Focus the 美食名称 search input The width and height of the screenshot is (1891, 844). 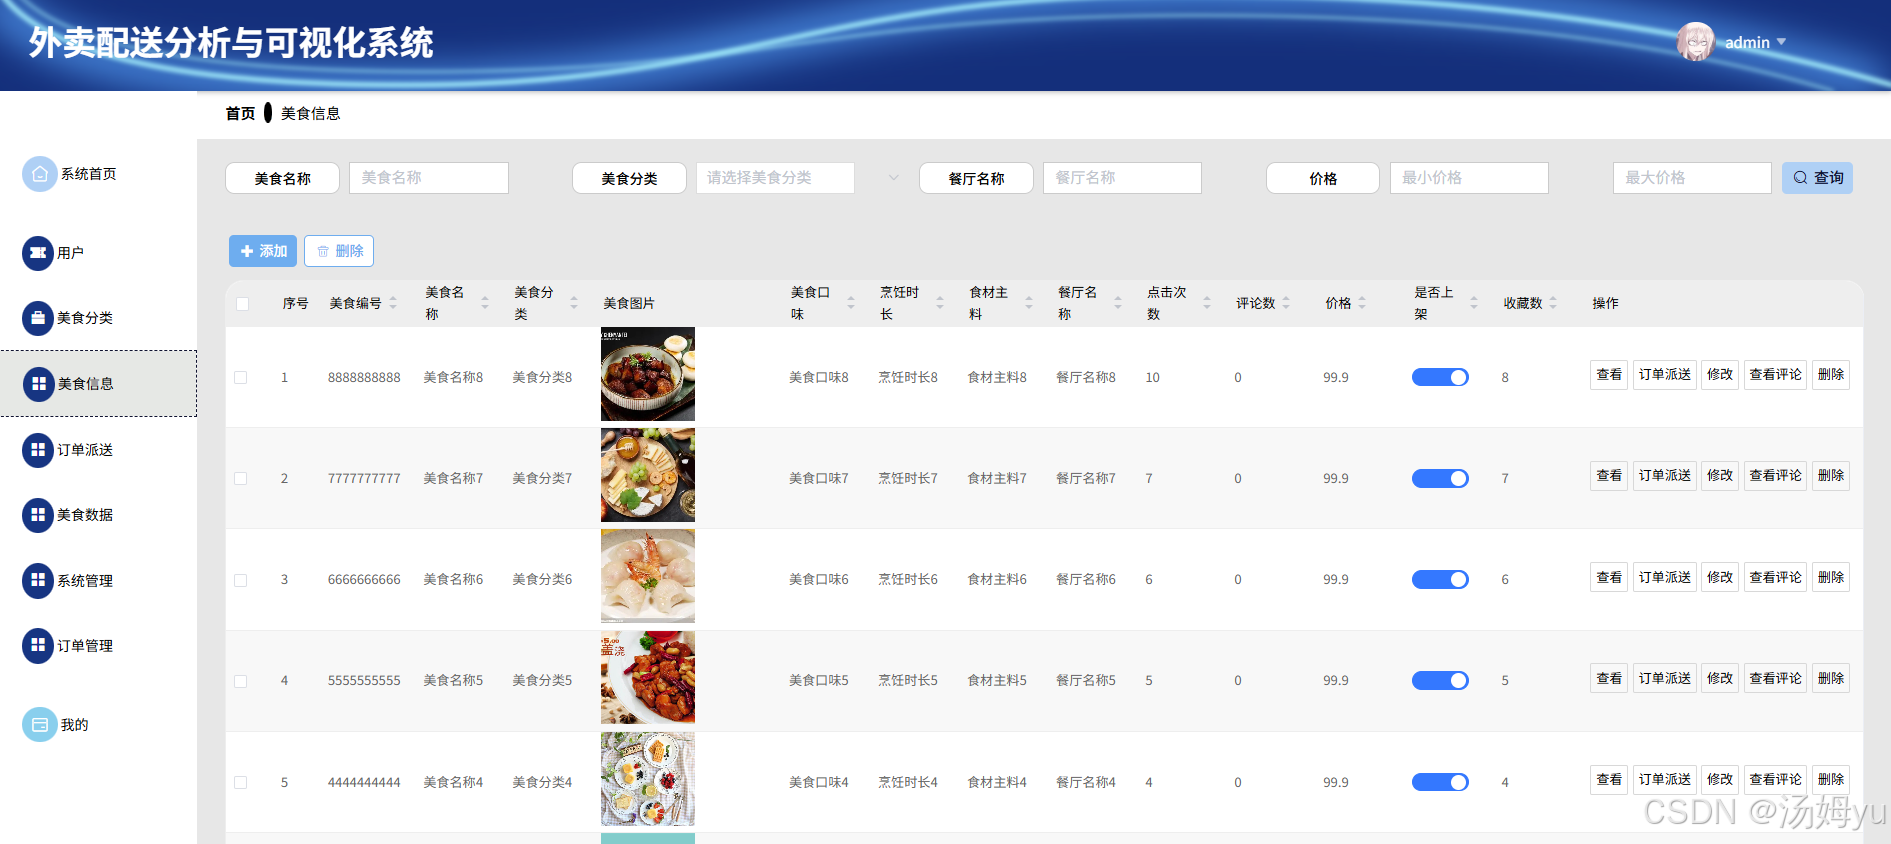point(429,178)
